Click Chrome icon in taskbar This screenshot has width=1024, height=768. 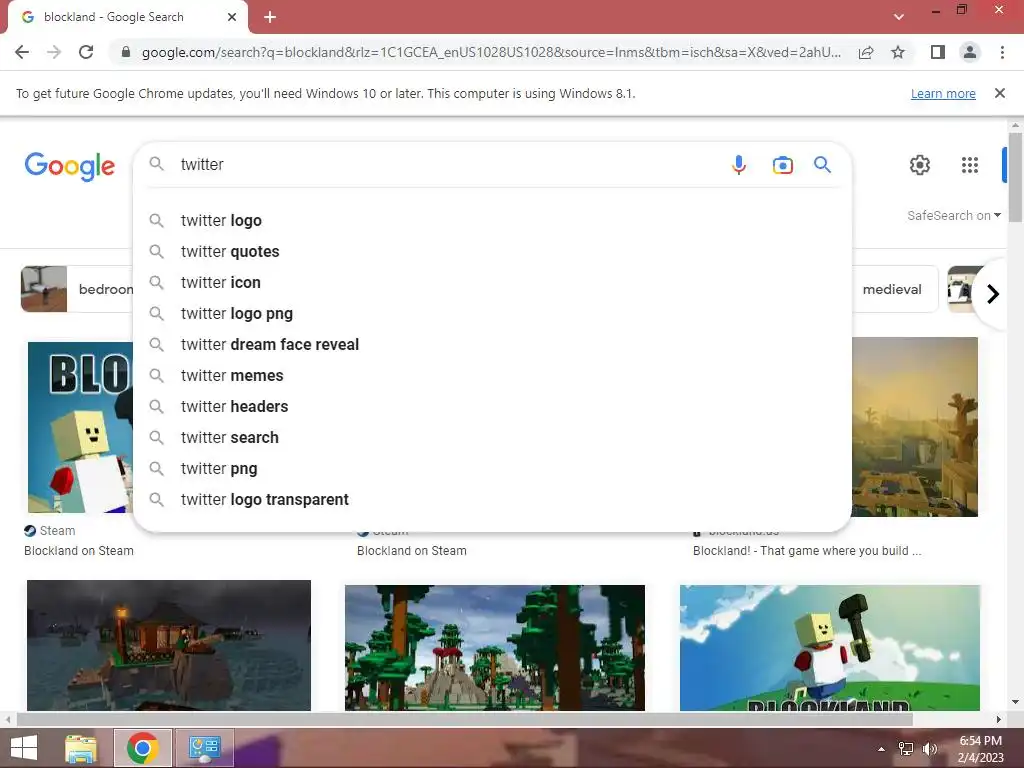[142, 748]
